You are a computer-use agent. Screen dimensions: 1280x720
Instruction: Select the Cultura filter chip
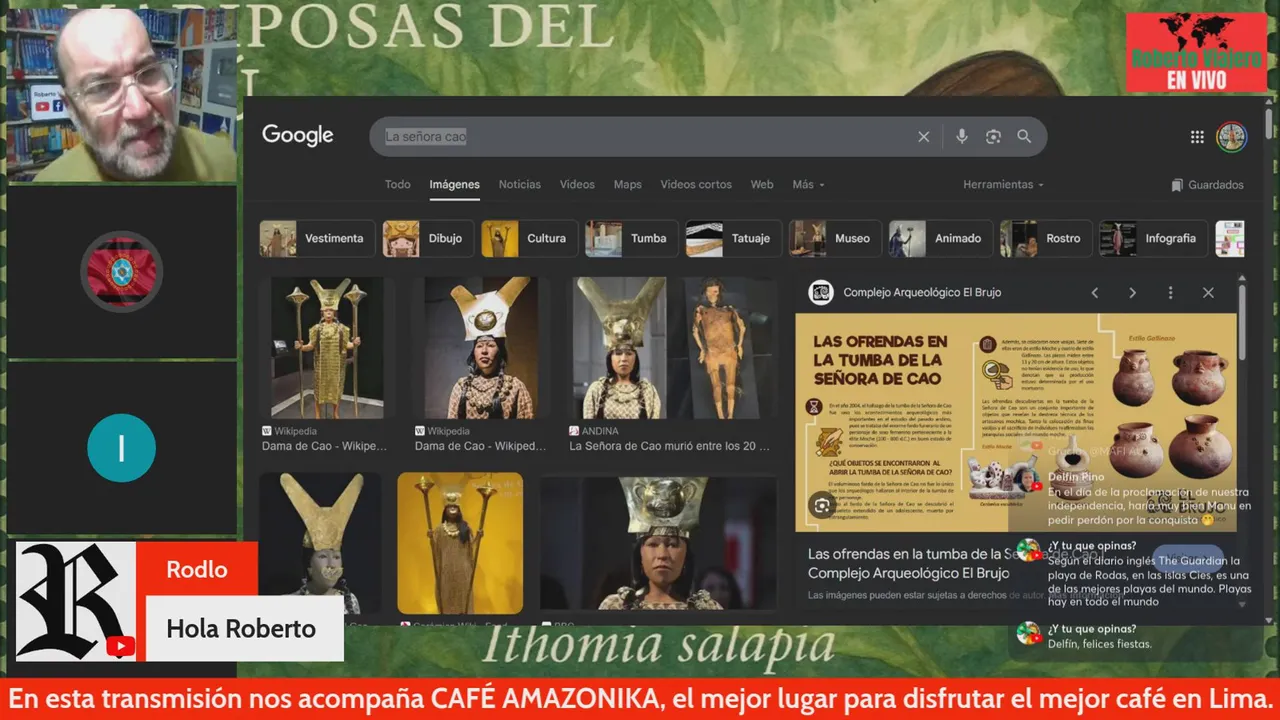(529, 239)
